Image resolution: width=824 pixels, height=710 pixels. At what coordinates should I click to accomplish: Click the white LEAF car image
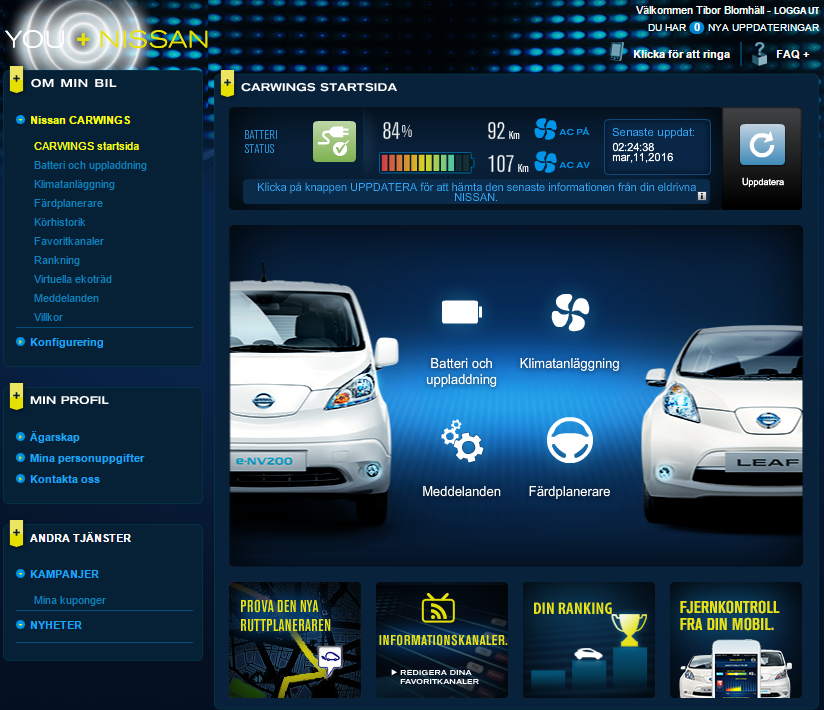[x=723, y=431]
